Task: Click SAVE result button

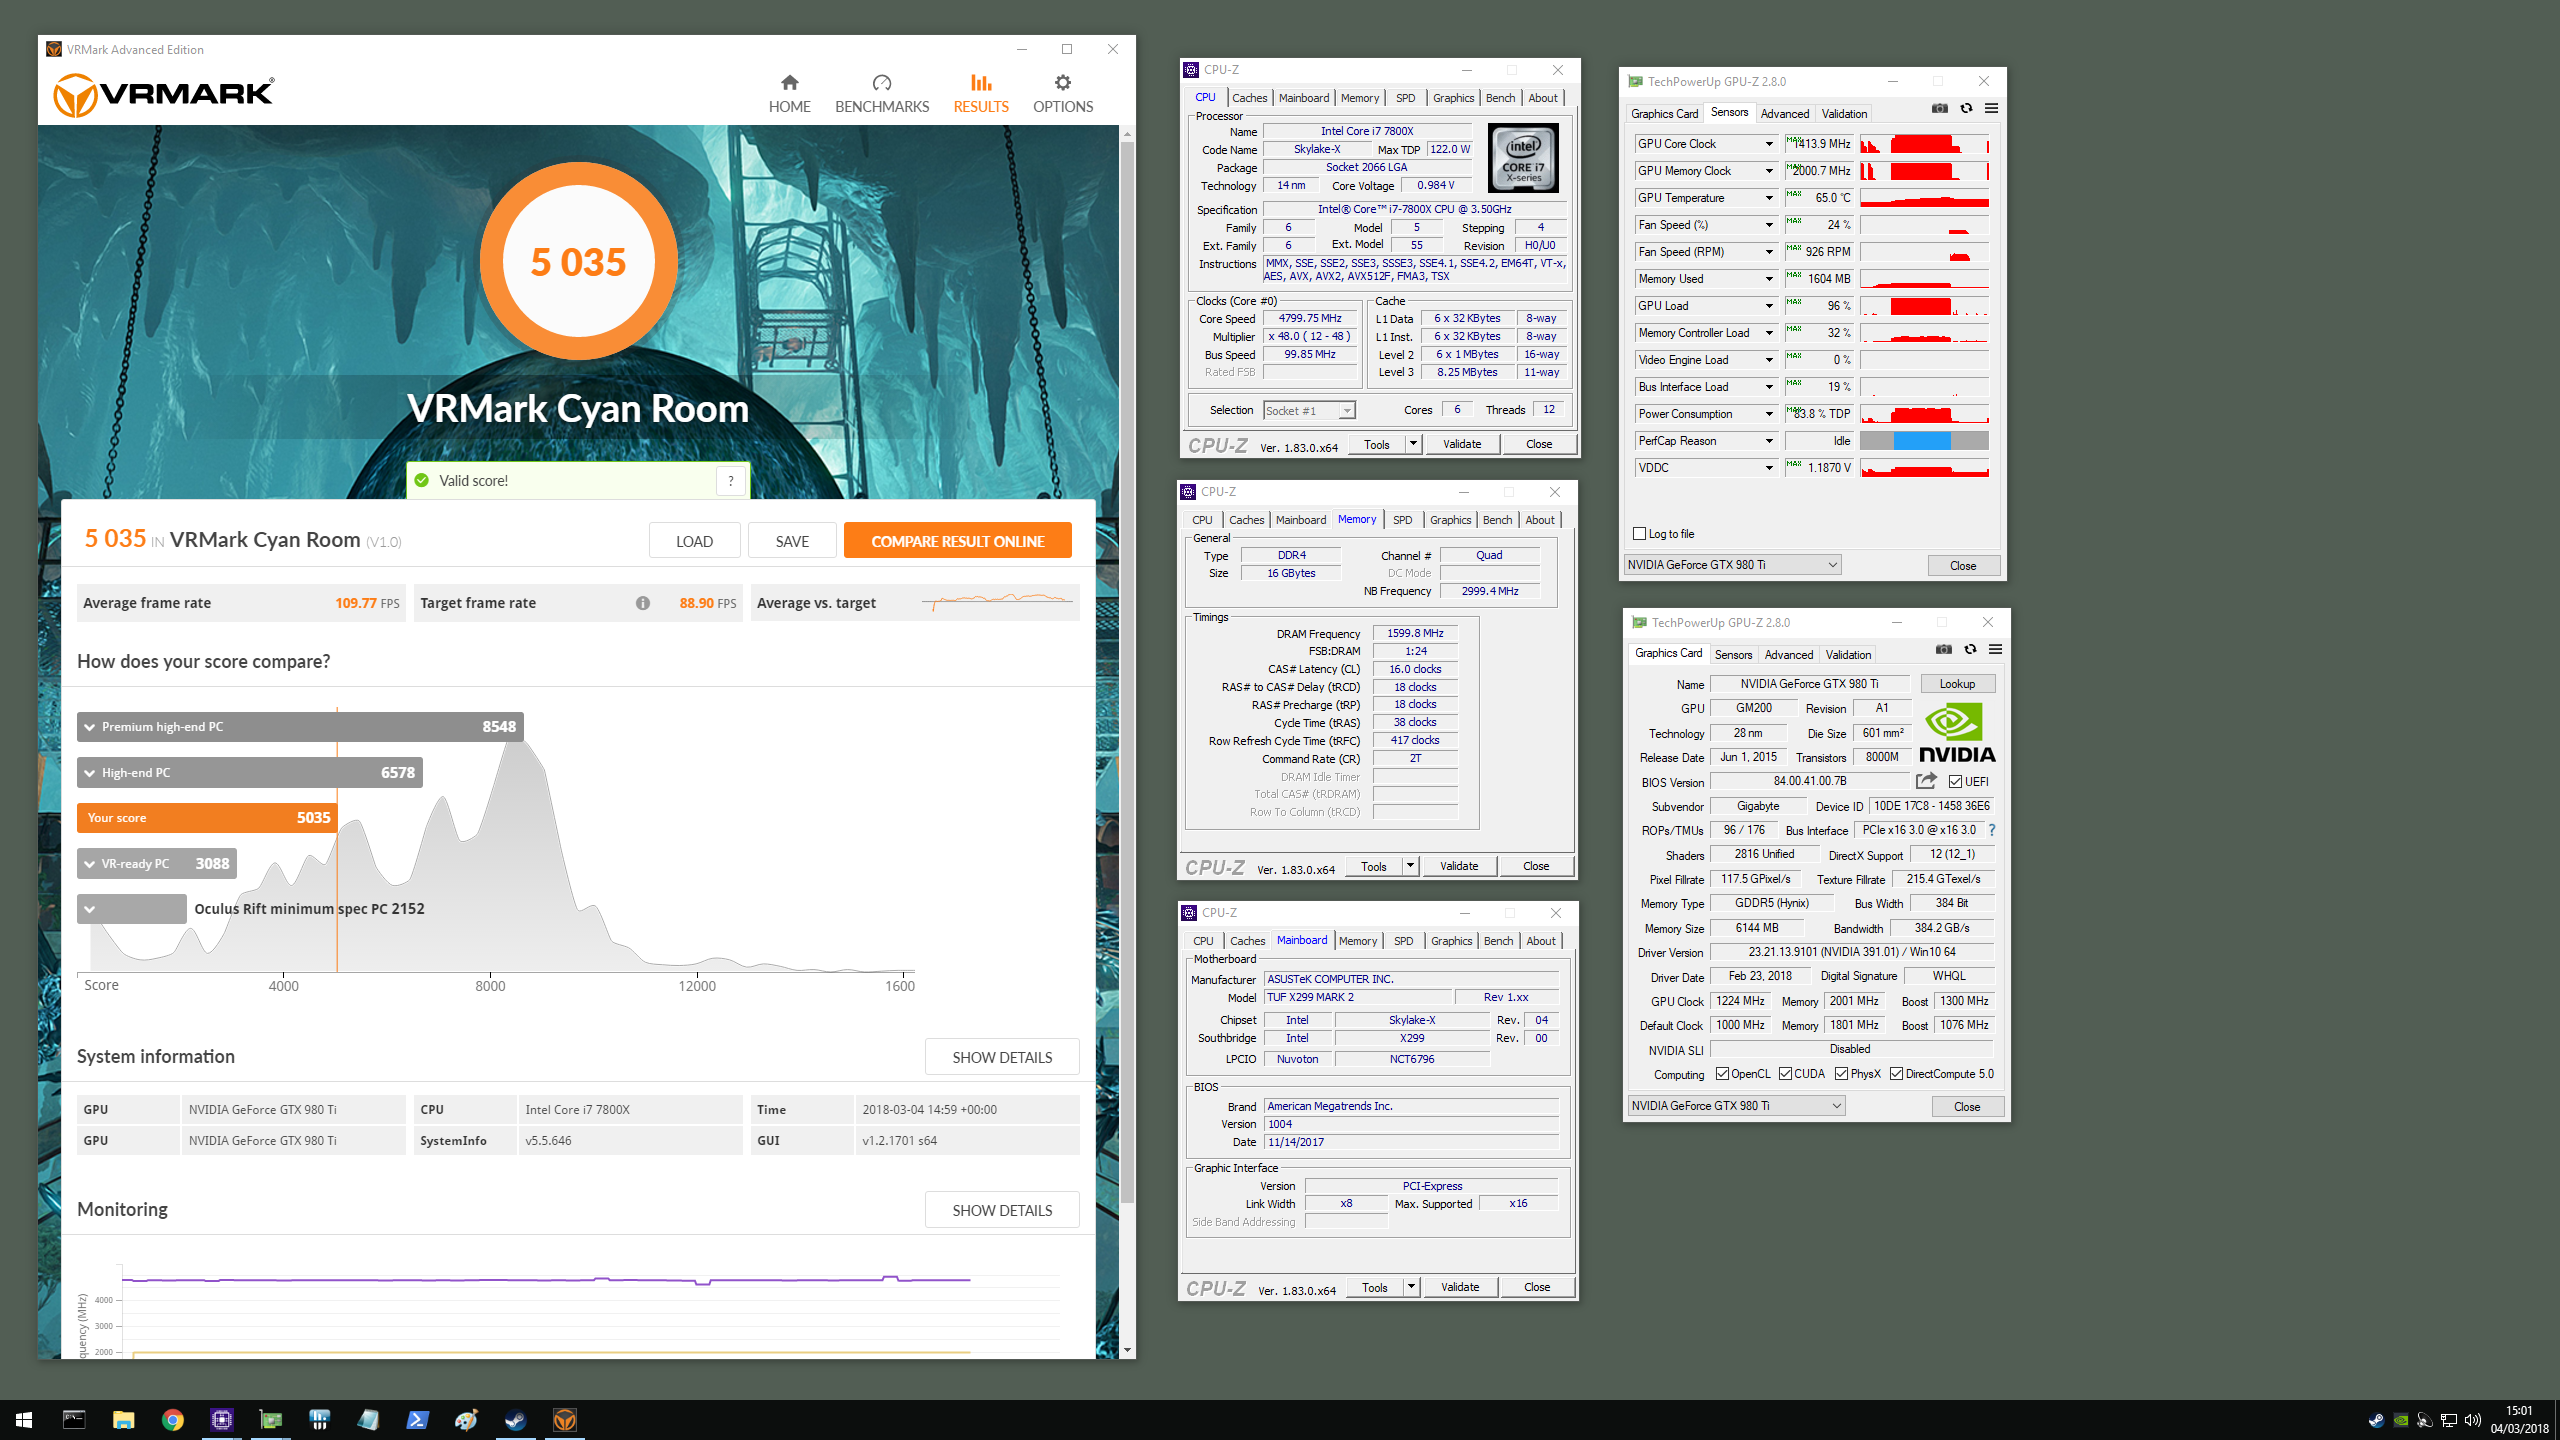Action: 792,541
